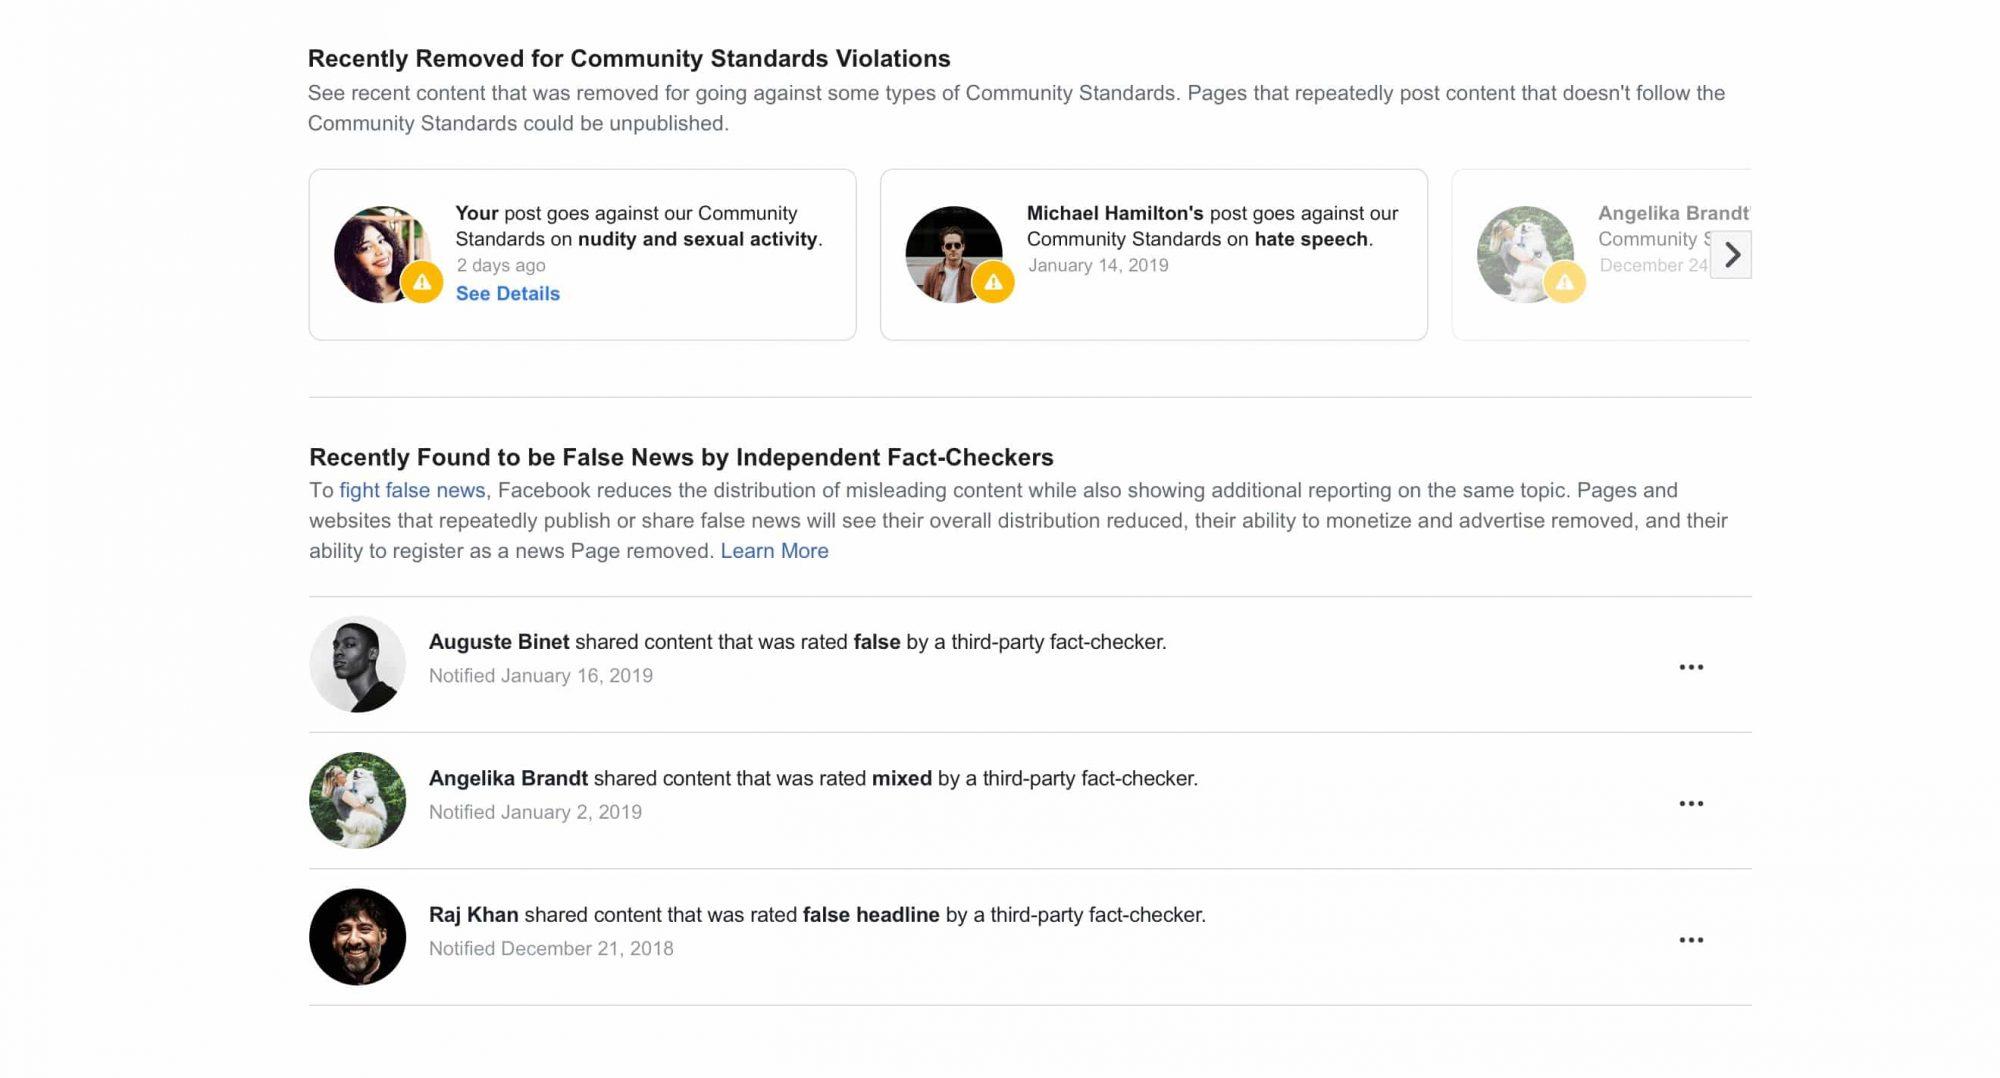Click Angelika Brandt's photo in carousel card
This screenshot has width=2000, height=1078.
pyautogui.click(x=1525, y=254)
